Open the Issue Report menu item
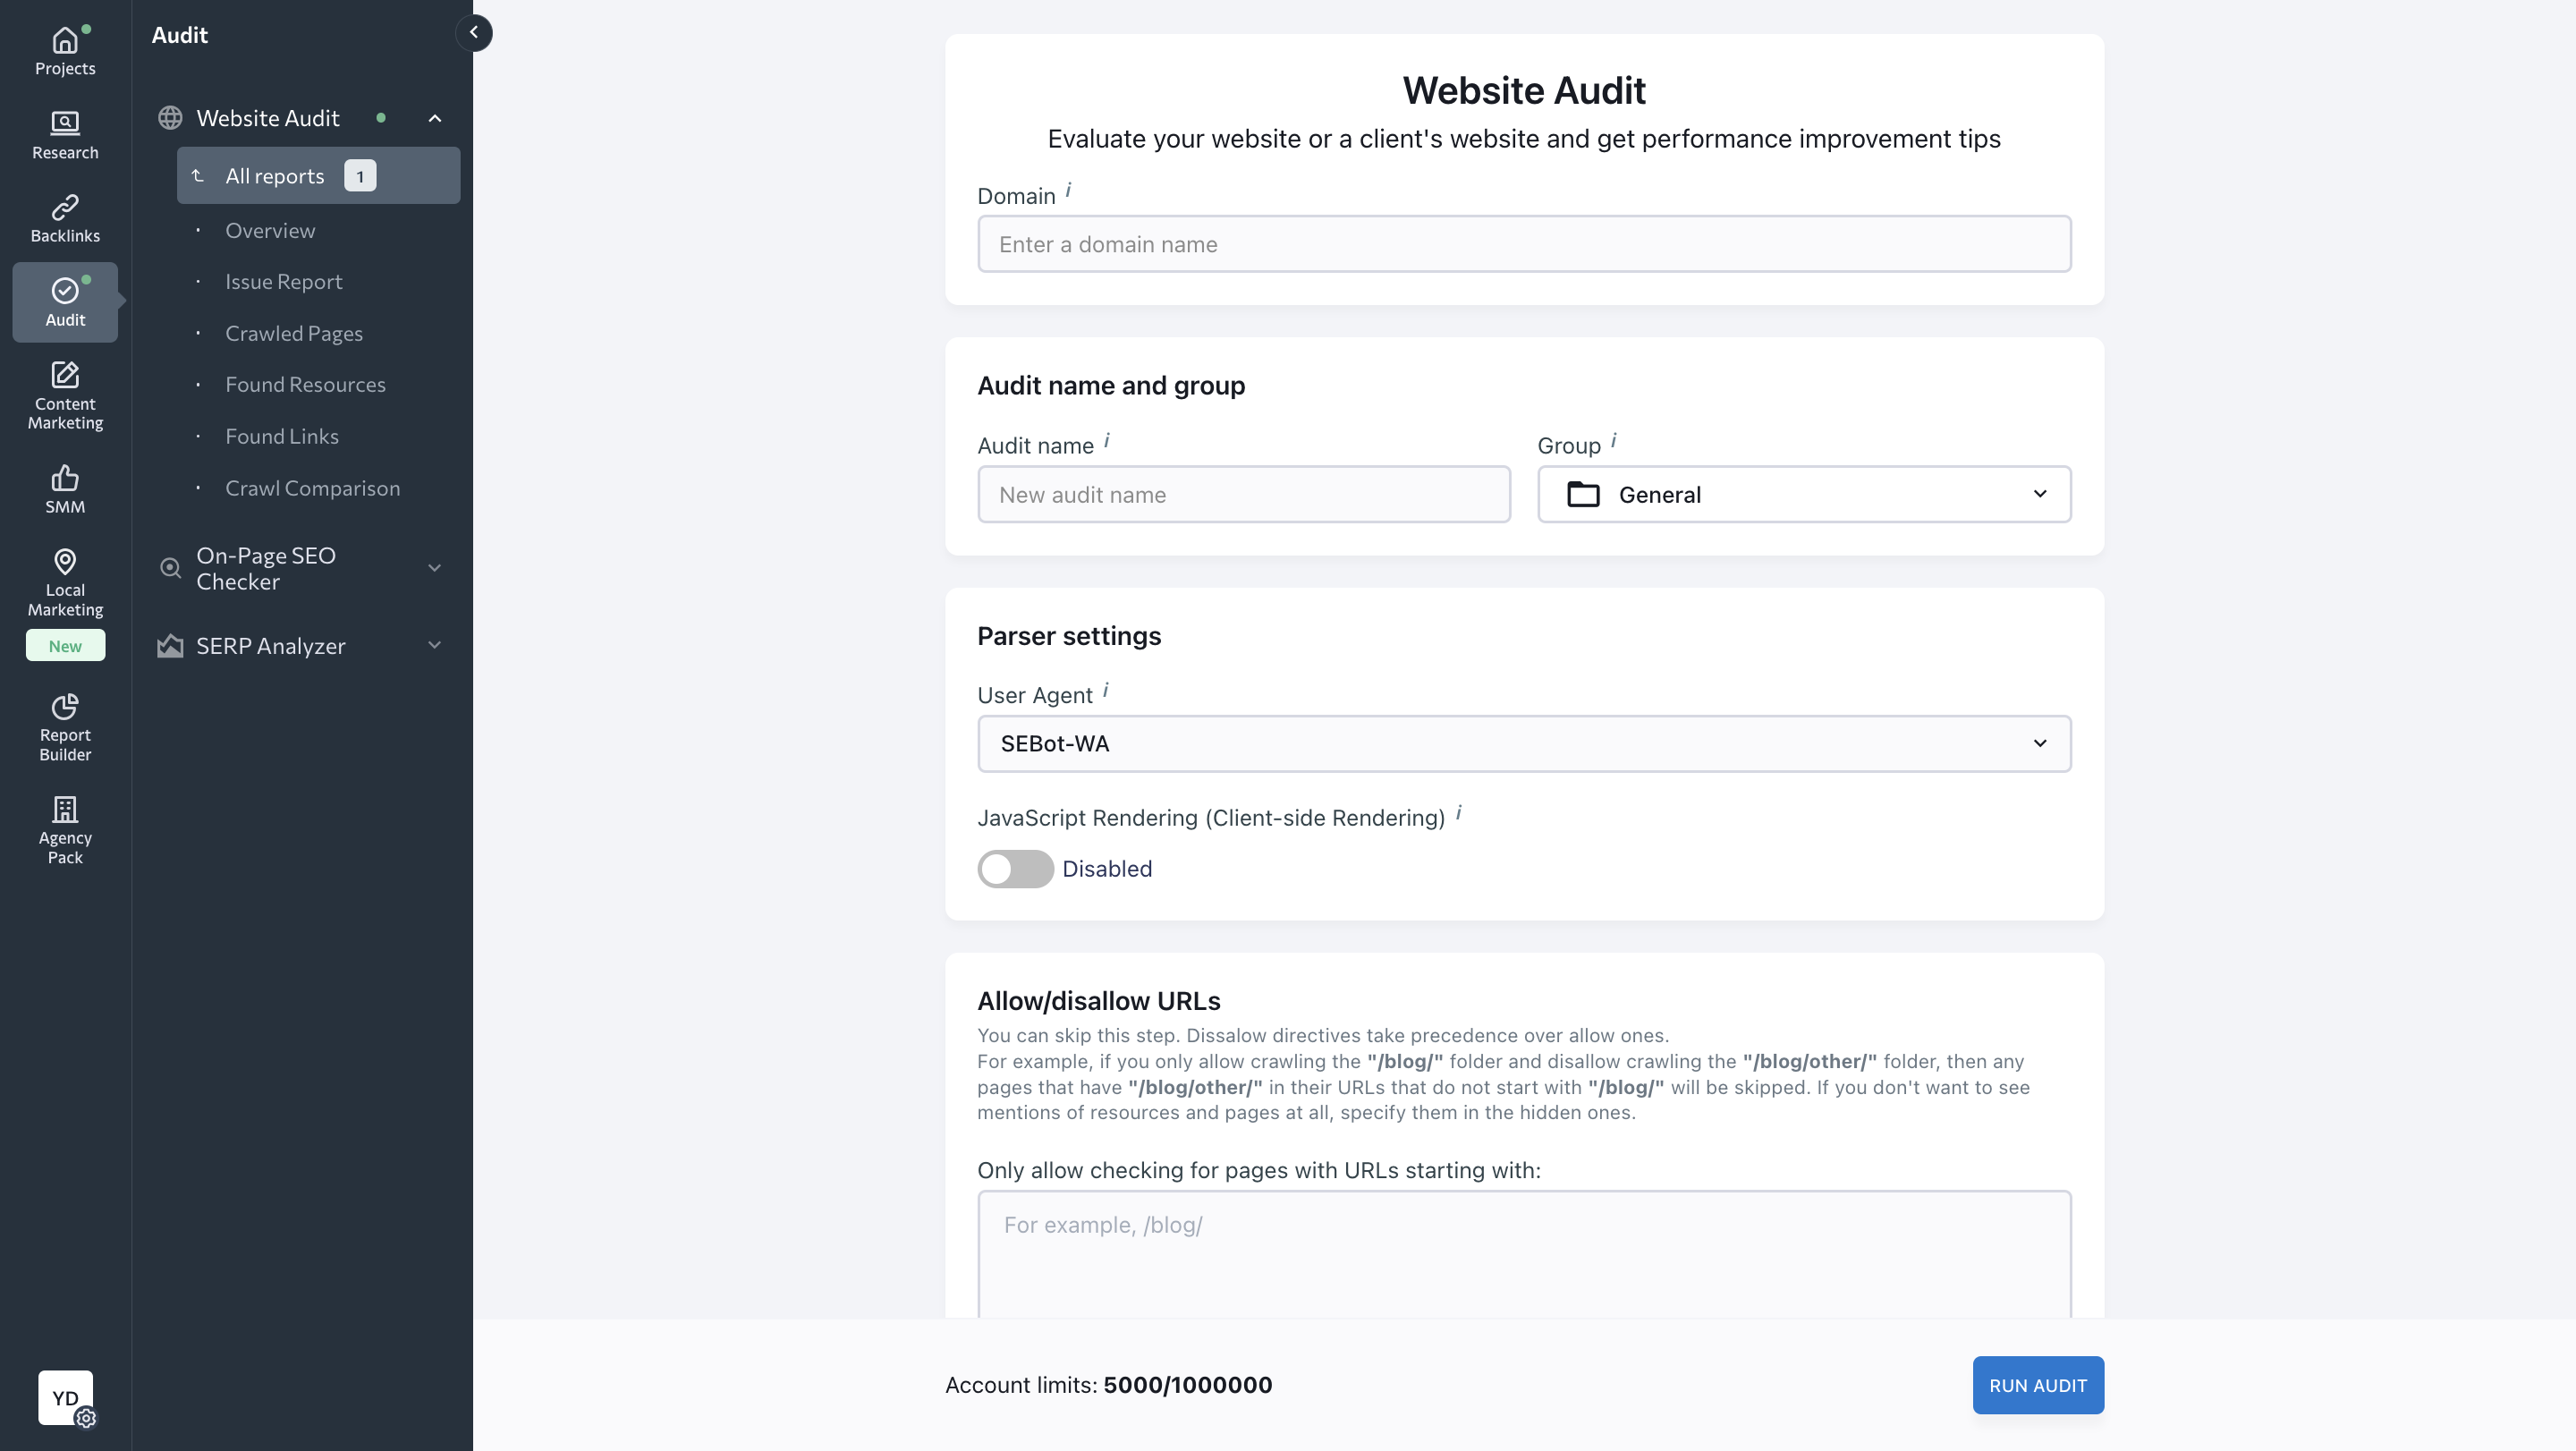The height and width of the screenshot is (1451, 2576). pos(284,282)
